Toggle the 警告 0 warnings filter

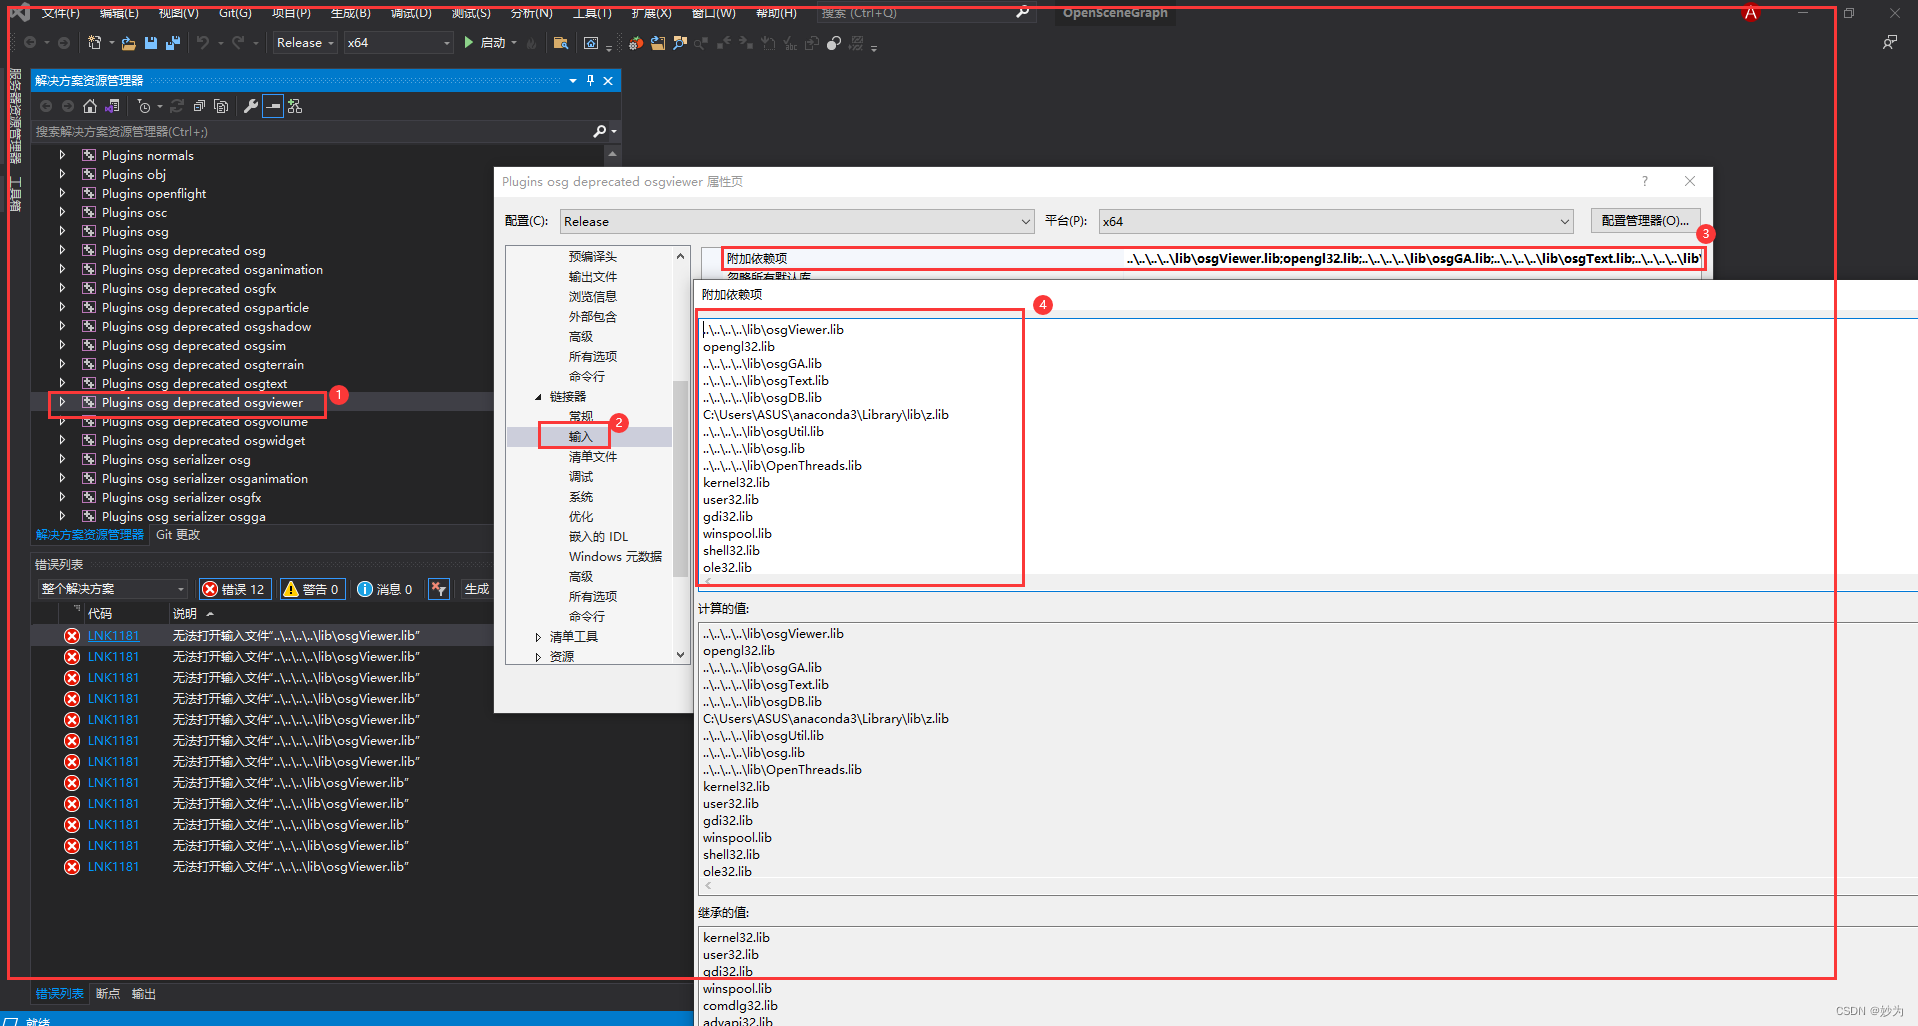pyautogui.click(x=311, y=589)
